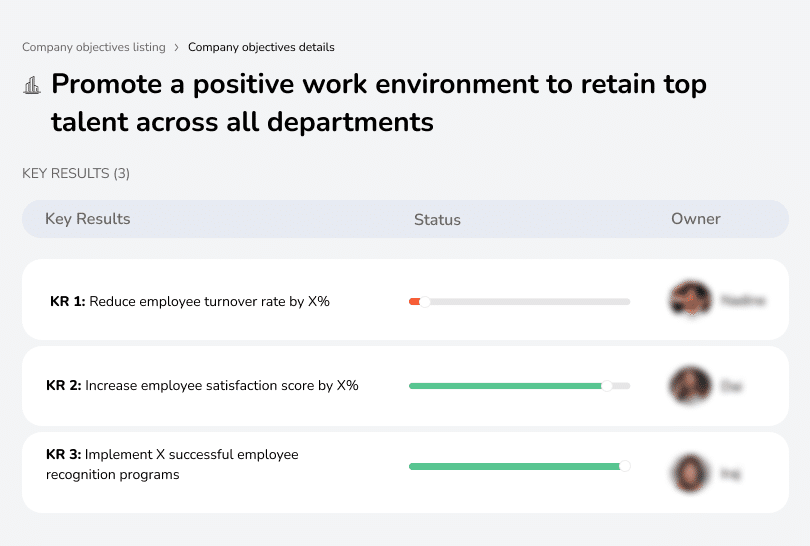Sort by the Key Results column header
This screenshot has height=546, width=810.
(88, 219)
